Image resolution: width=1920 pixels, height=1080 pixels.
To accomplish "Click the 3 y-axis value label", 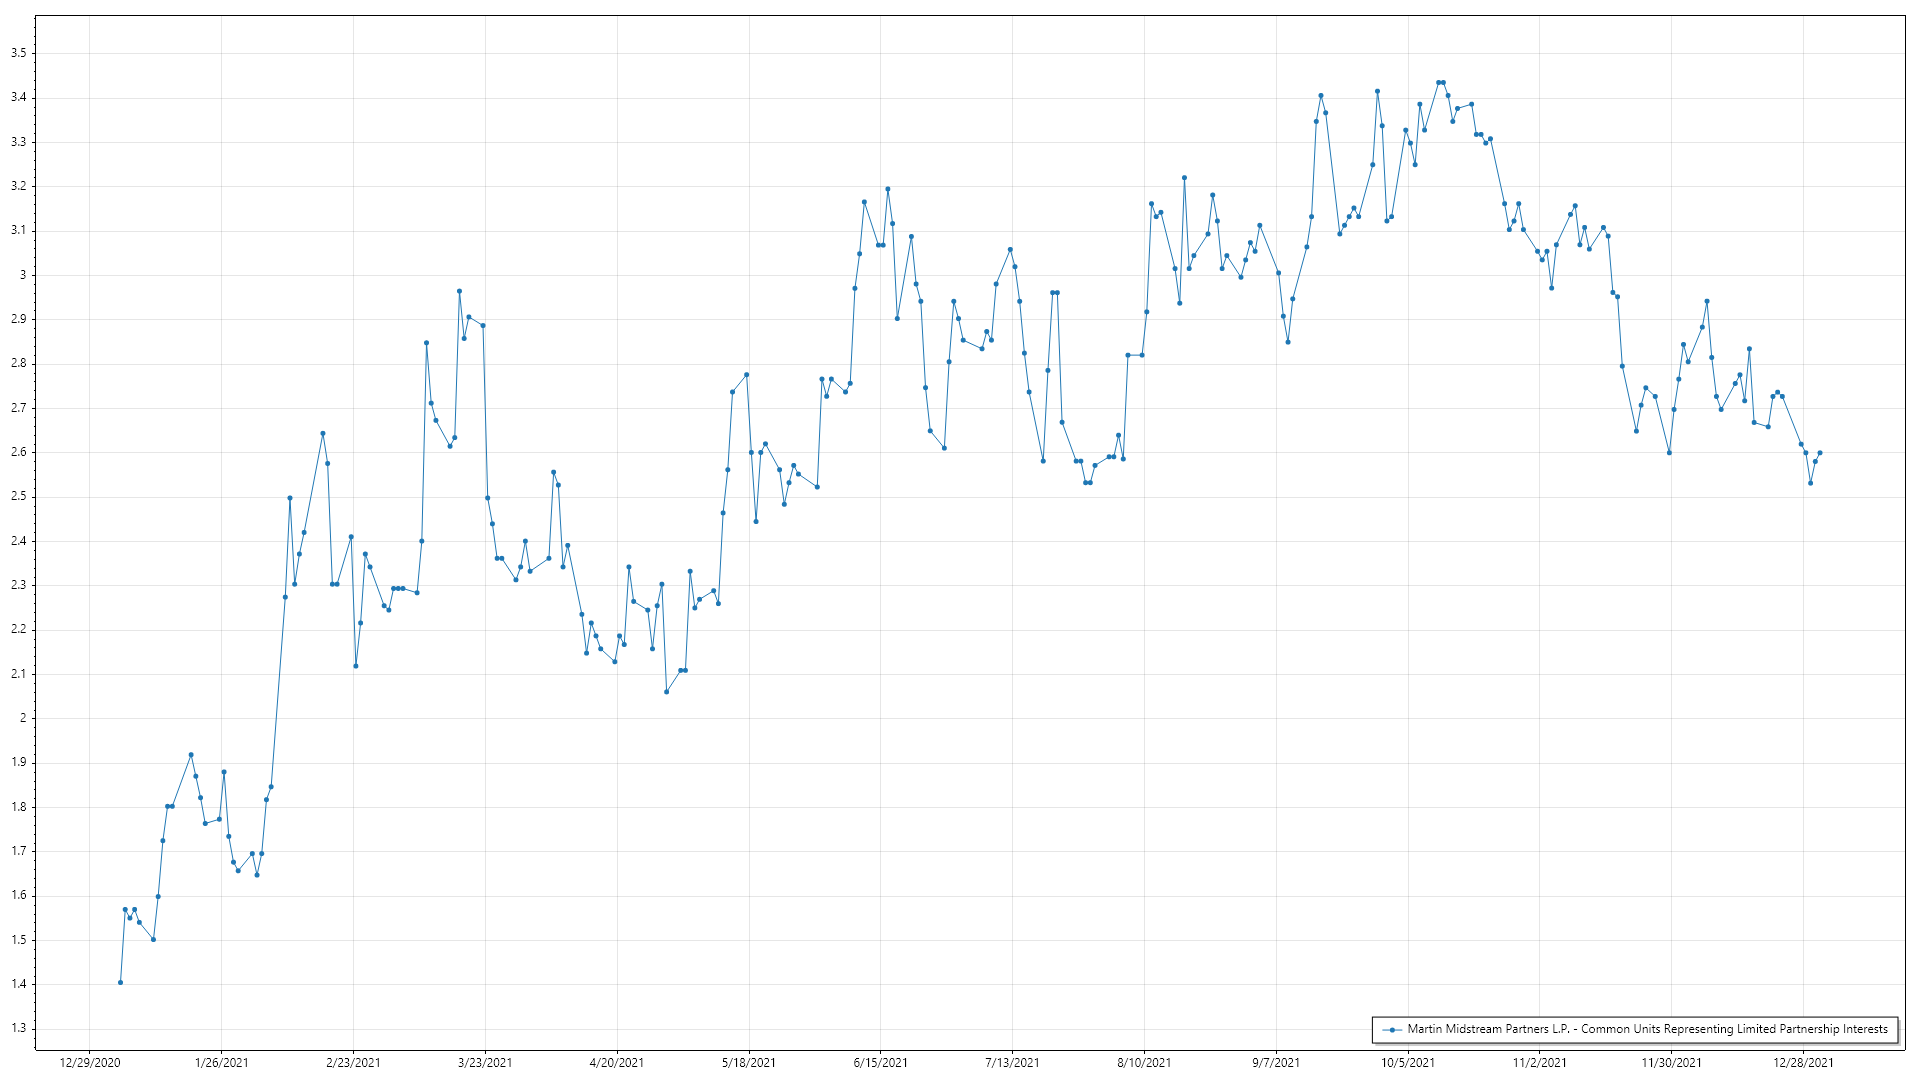I will [23, 275].
